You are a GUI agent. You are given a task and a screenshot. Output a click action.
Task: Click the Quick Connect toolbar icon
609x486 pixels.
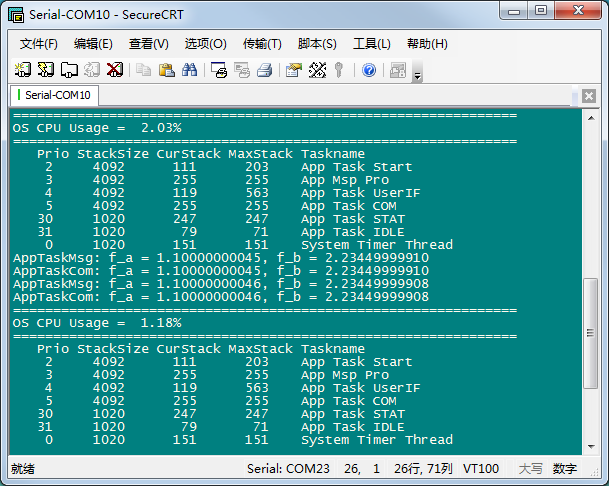(46, 70)
